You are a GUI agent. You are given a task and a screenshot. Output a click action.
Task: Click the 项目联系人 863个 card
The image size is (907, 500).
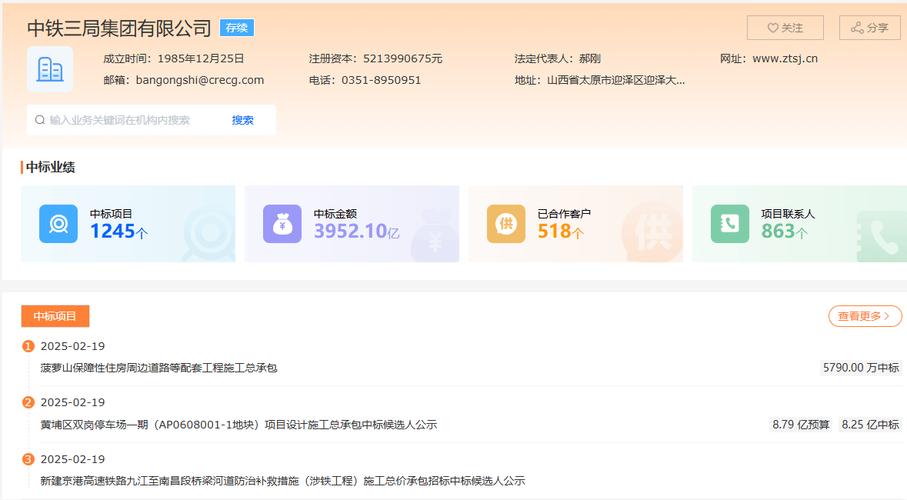tap(799, 223)
